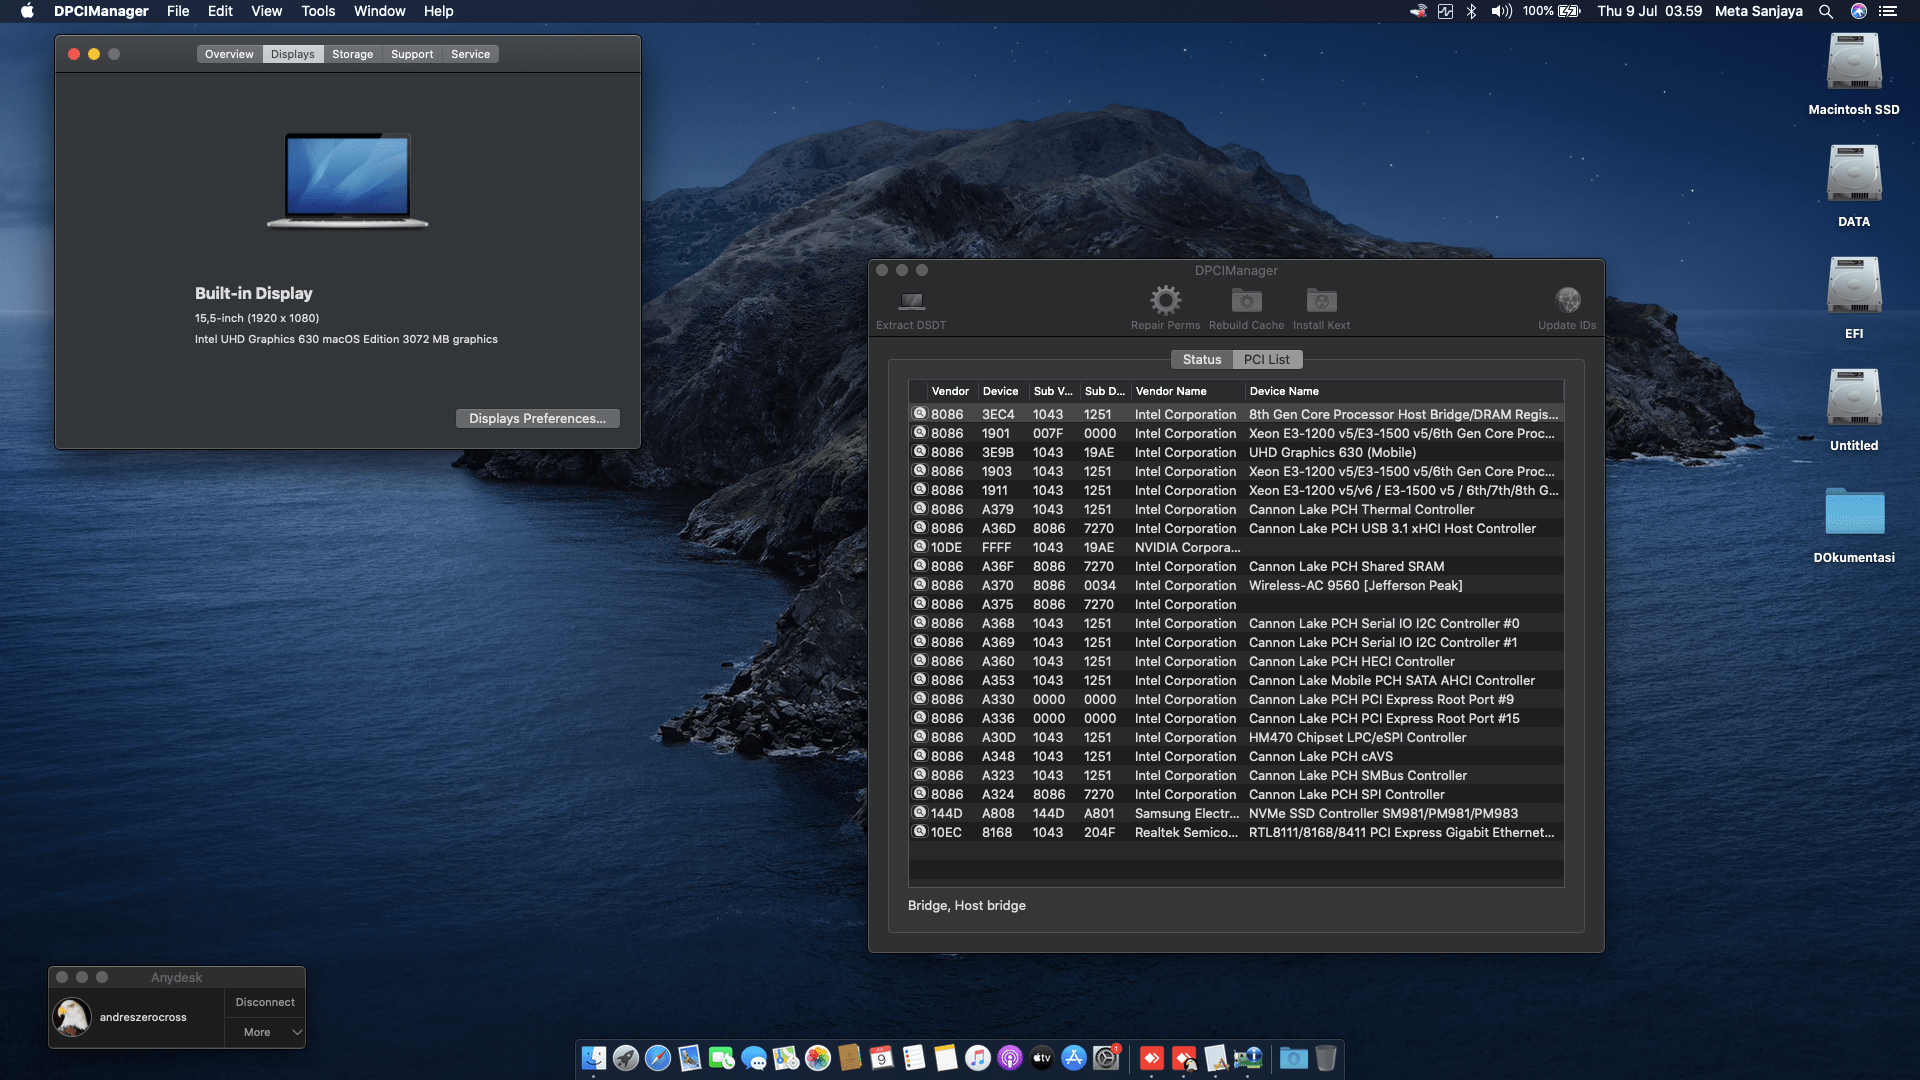Select Cannon Lake Mobile PCH SATA AHCI row
Viewport: 1920px width, 1080px height.
click(1236, 680)
